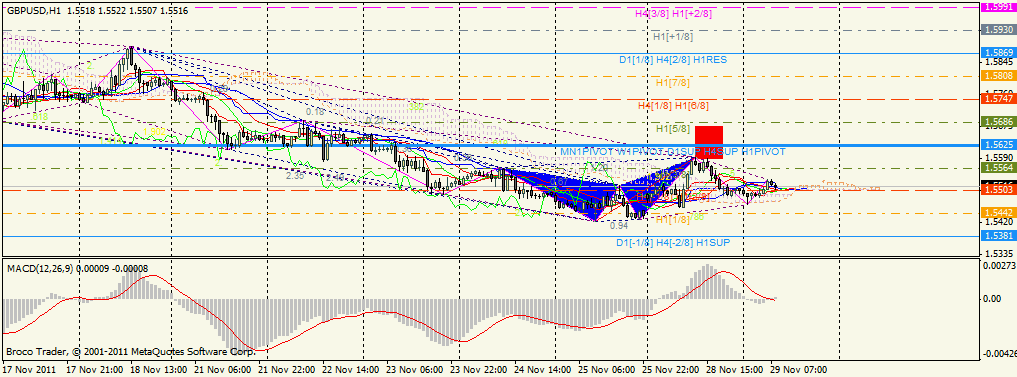Screen dimensions: 1017x377
Task: Click the 1.5442 orange price tag
Action: click(999, 213)
